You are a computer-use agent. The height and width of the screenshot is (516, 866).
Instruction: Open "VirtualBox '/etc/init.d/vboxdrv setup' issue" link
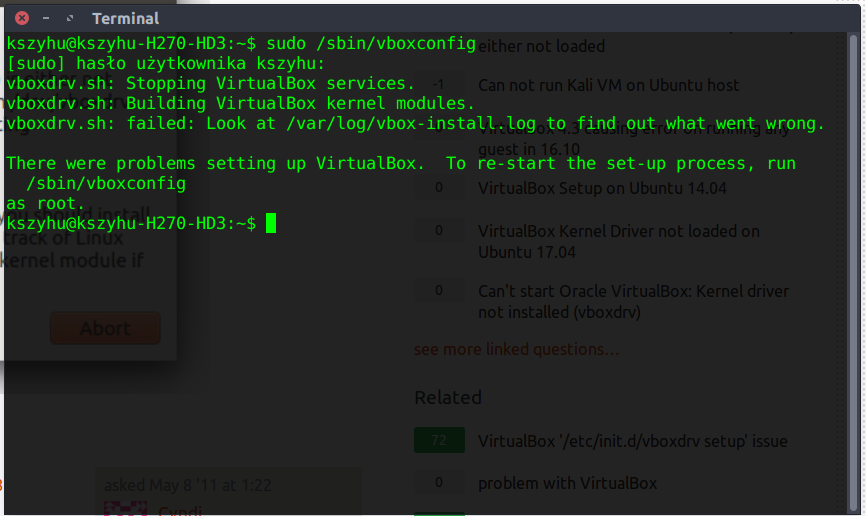pyautogui.click(x=632, y=441)
